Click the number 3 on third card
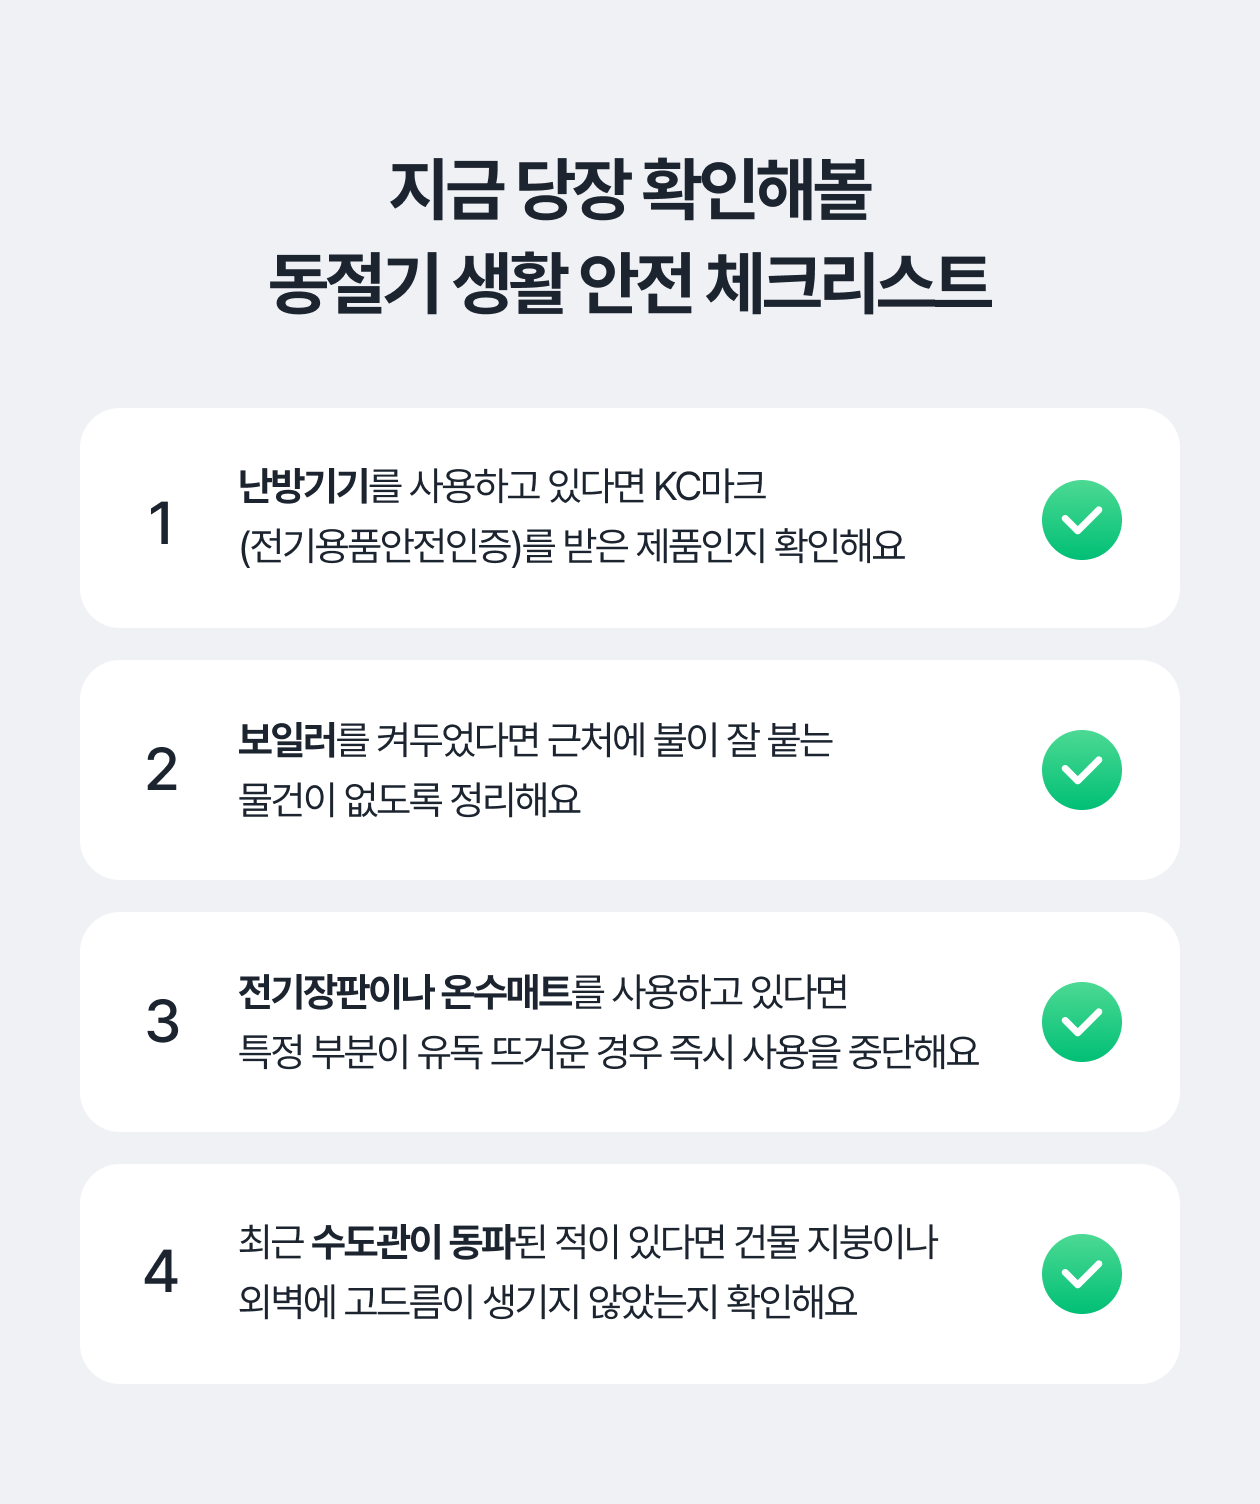Viewport: 1260px width, 1504px height. coord(162,1022)
